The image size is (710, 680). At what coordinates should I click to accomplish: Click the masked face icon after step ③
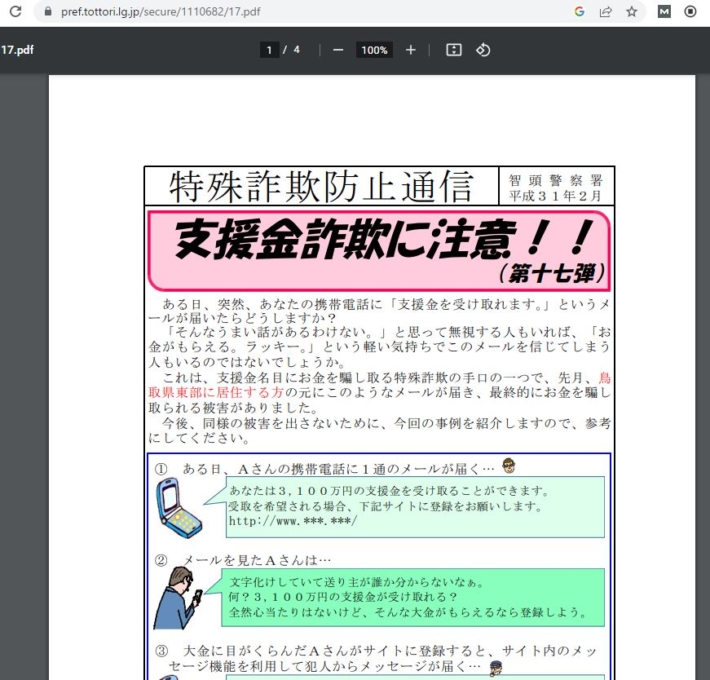(x=496, y=668)
